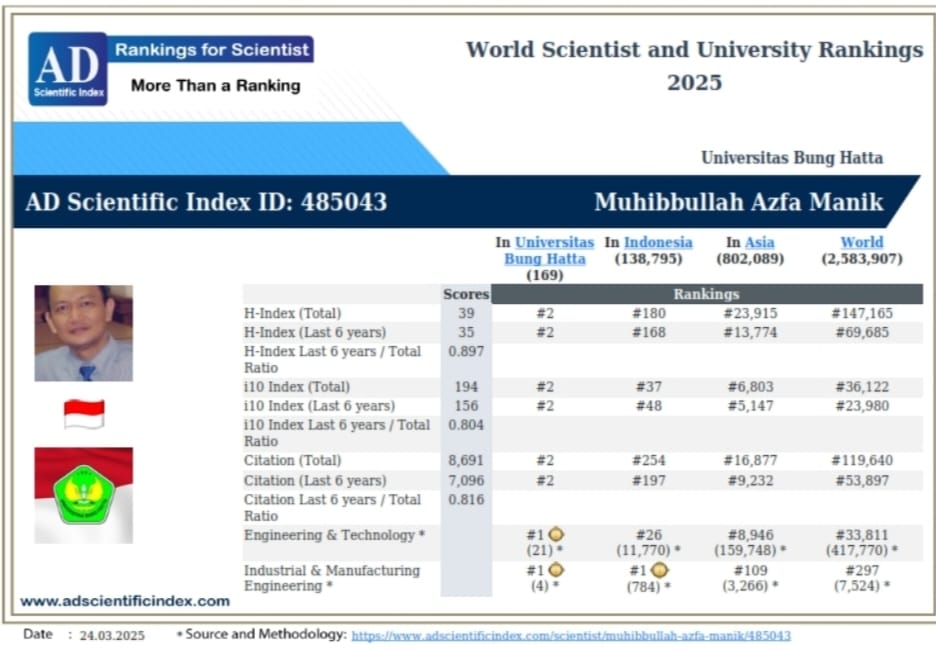
Task: Click the Indonesia rank #48
Action: [x=649, y=406]
